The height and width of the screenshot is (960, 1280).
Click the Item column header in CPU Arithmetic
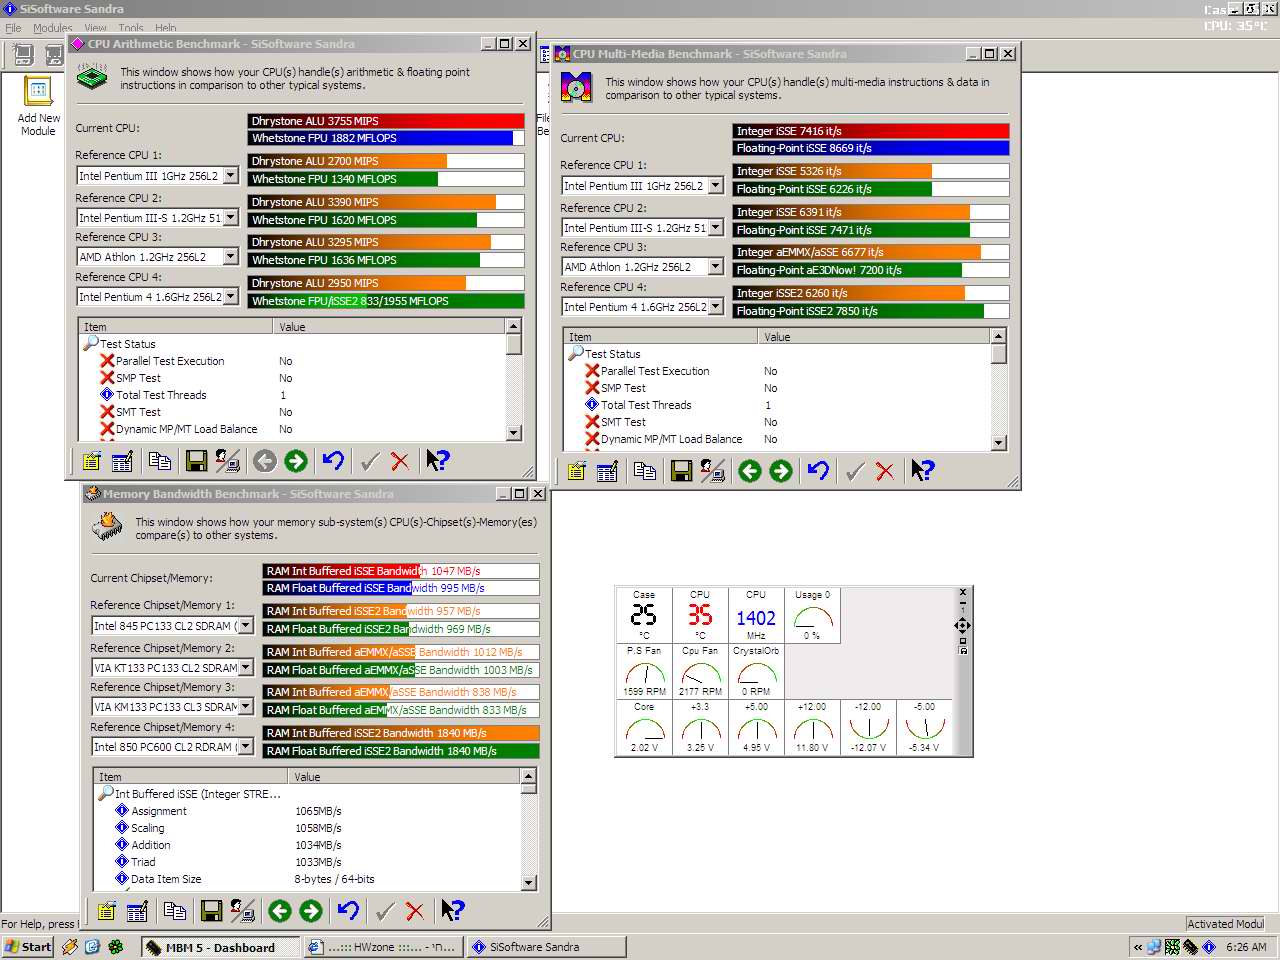click(176, 327)
